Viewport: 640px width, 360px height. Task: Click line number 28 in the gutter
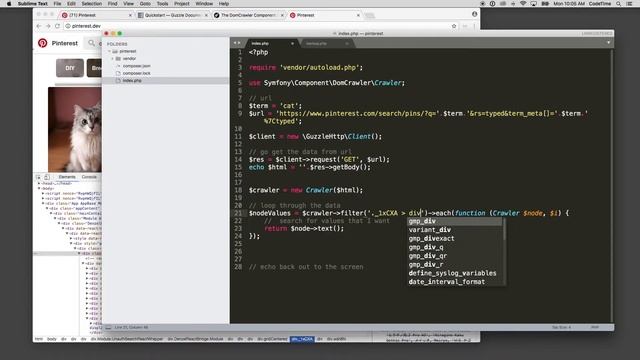238,267
